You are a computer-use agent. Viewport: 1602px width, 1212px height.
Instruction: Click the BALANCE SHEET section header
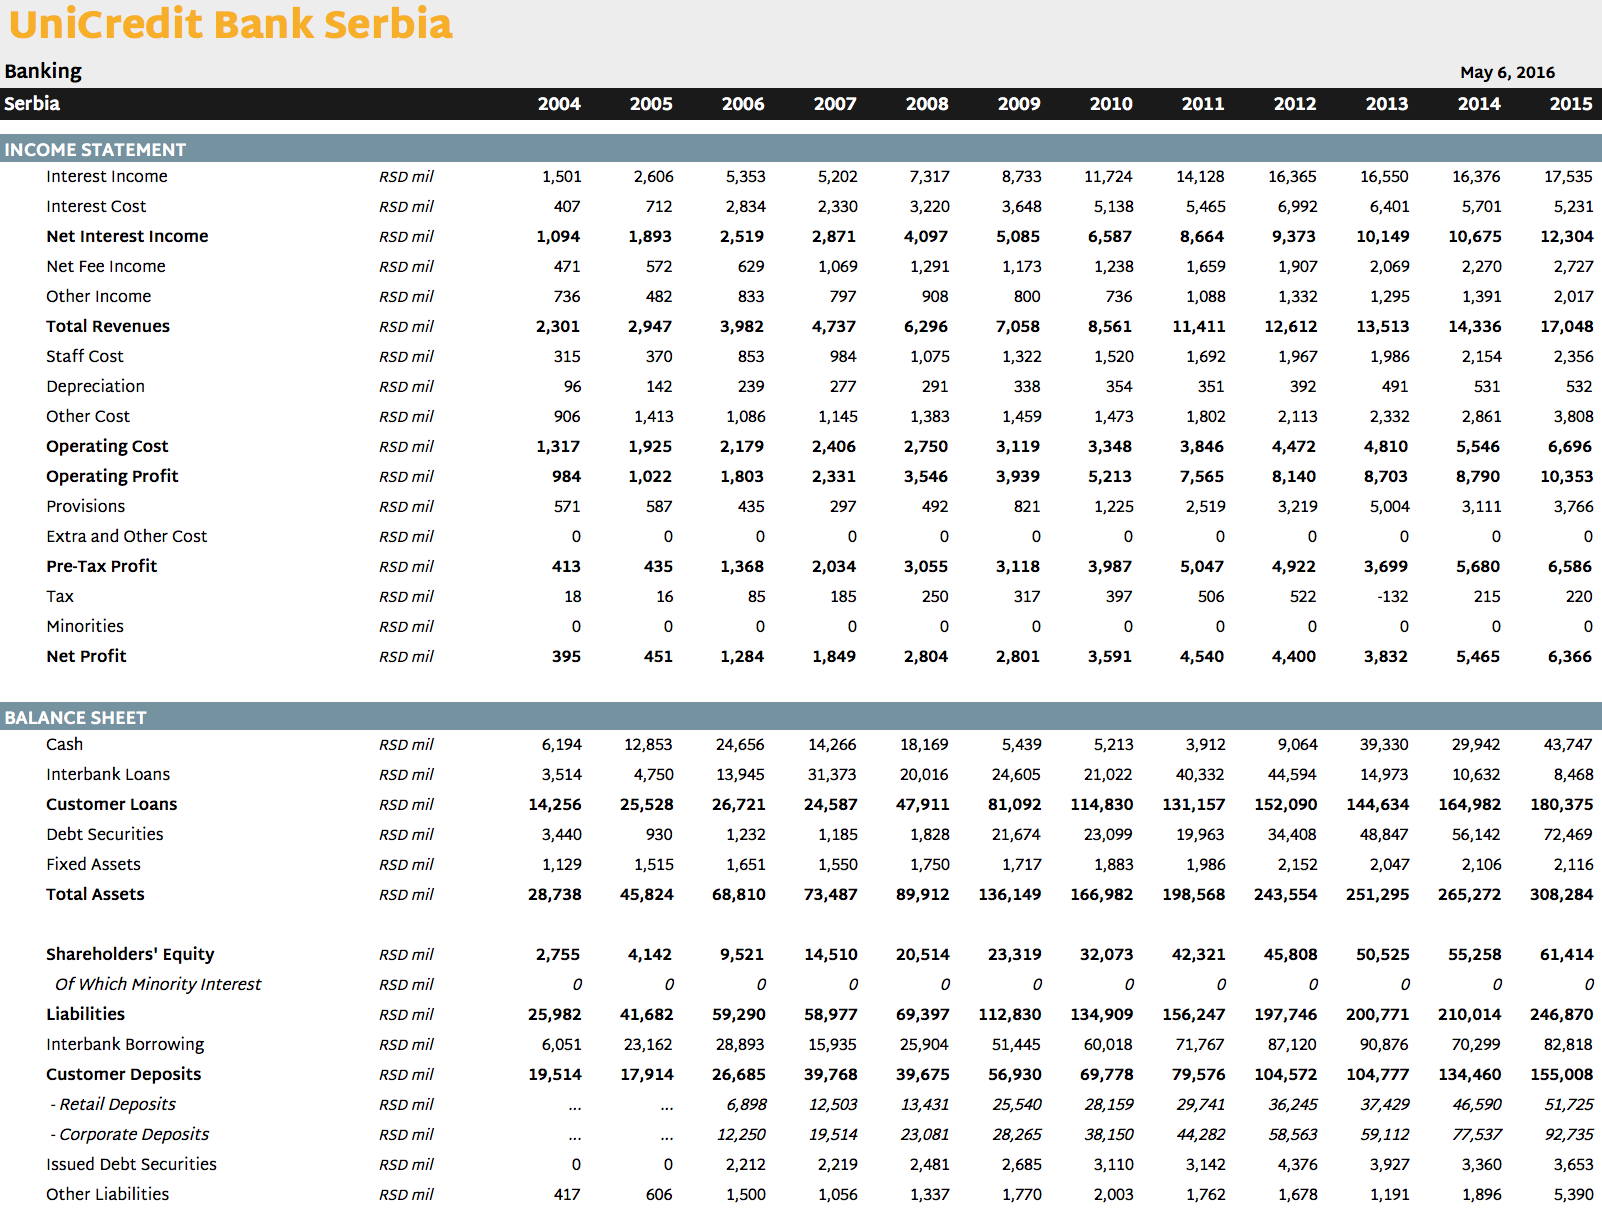point(75,718)
